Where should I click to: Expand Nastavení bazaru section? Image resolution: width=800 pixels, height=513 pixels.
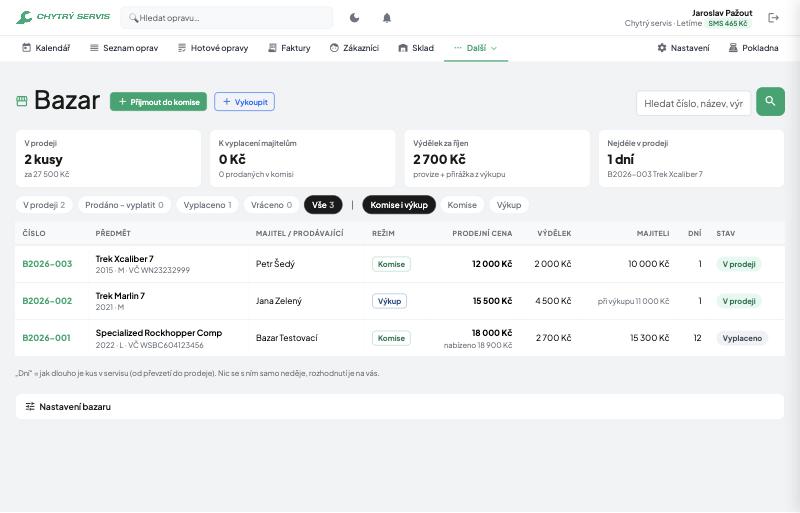tap(399, 407)
